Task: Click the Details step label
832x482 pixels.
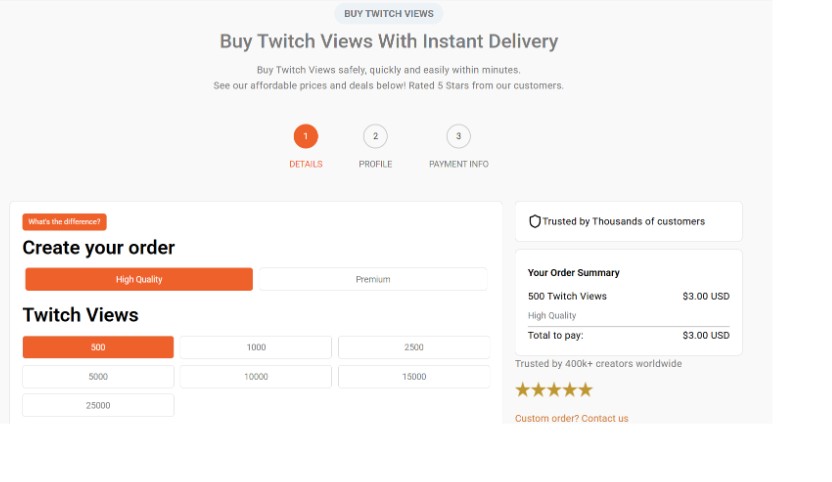Action: point(305,164)
